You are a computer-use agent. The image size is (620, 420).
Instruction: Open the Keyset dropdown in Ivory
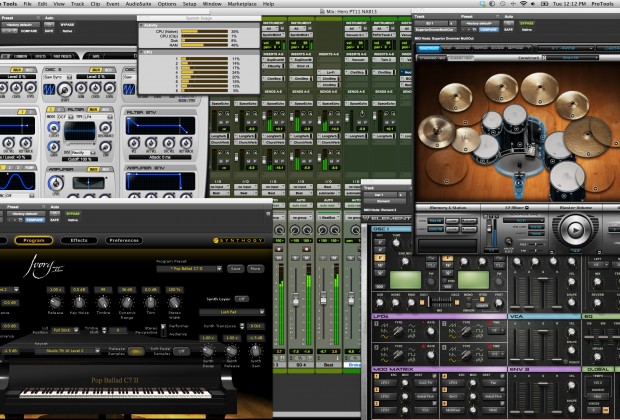tap(67, 351)
